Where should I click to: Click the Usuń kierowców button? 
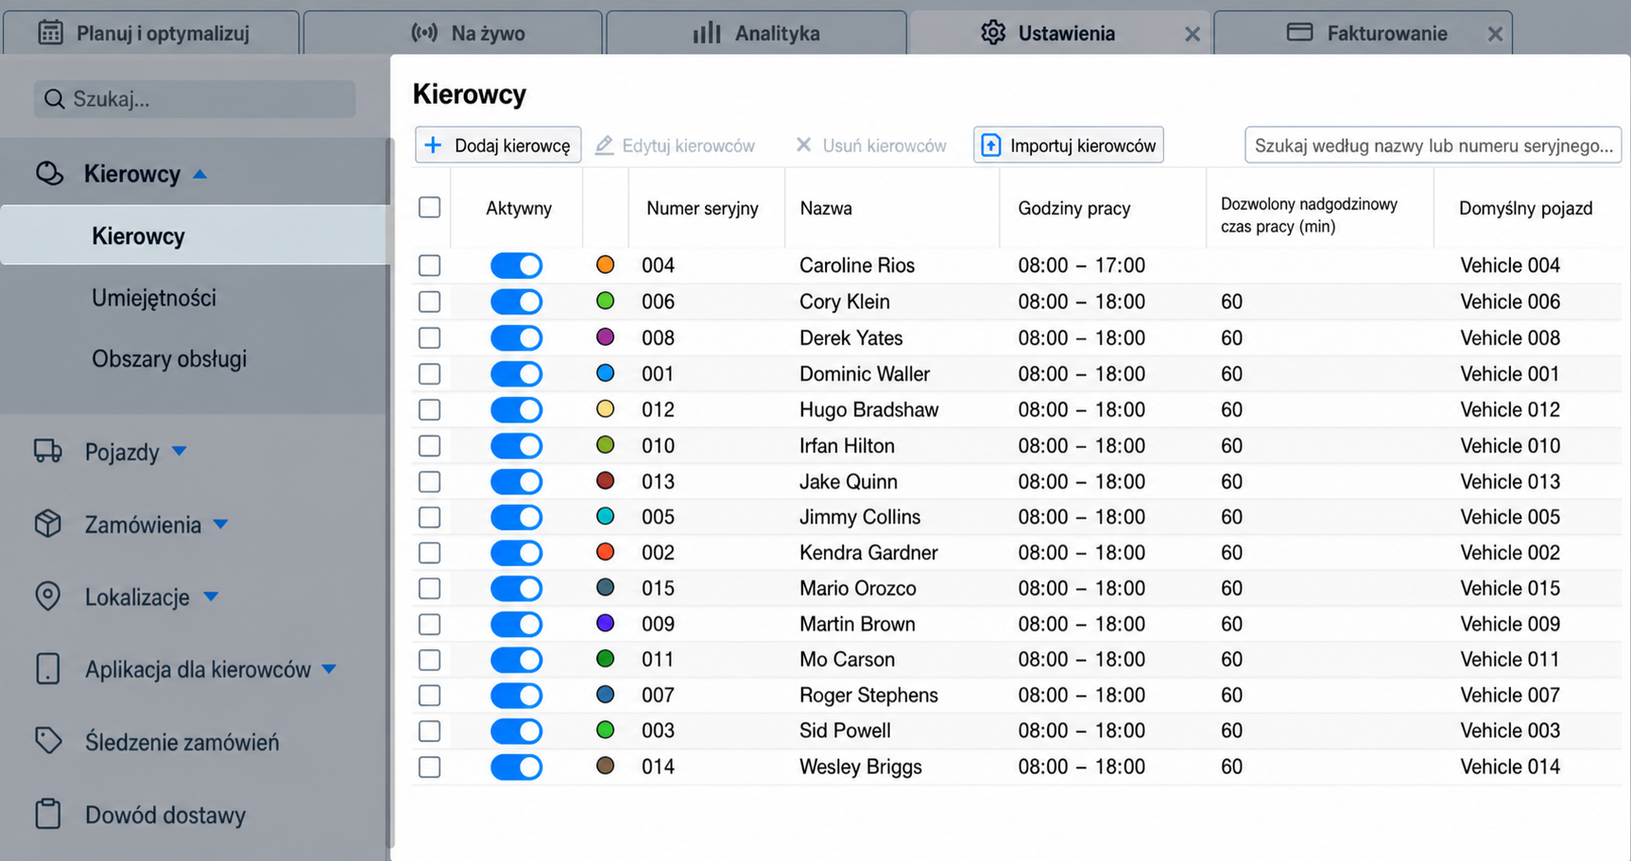(870, 145)
